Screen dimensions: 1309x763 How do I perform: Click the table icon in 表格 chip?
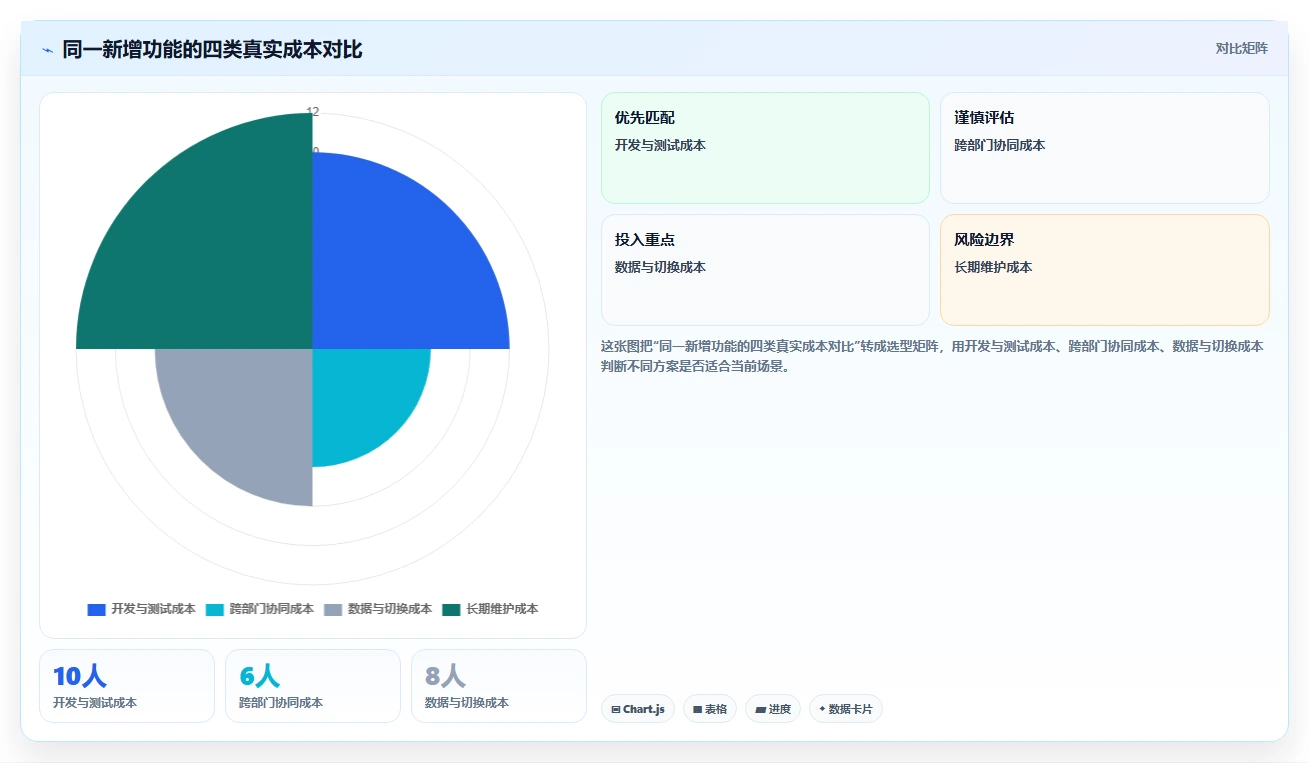click(x=697, y=709)
